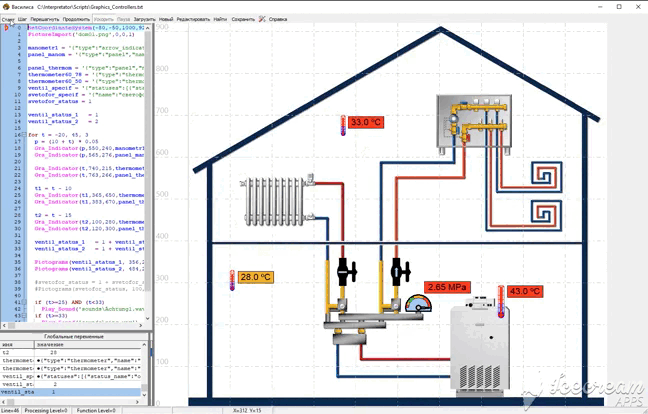Click thermometer icon beside 43.0 °C
The width and height of the screenshot is (648, 414).
(x=501, y=302)
